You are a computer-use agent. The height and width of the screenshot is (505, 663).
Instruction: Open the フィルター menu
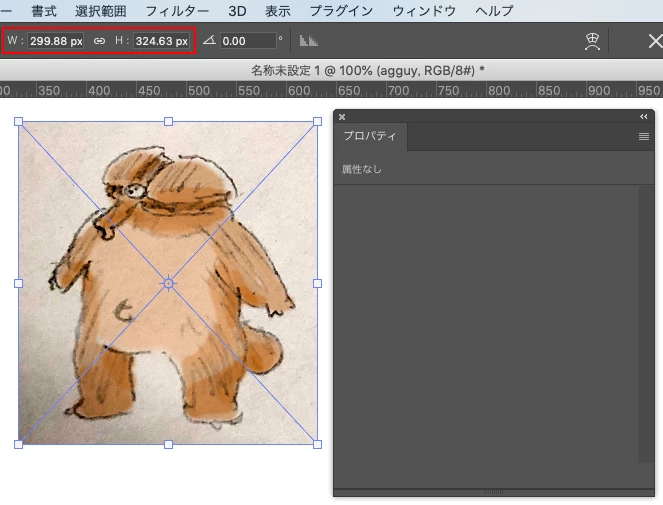coord(177,11)
